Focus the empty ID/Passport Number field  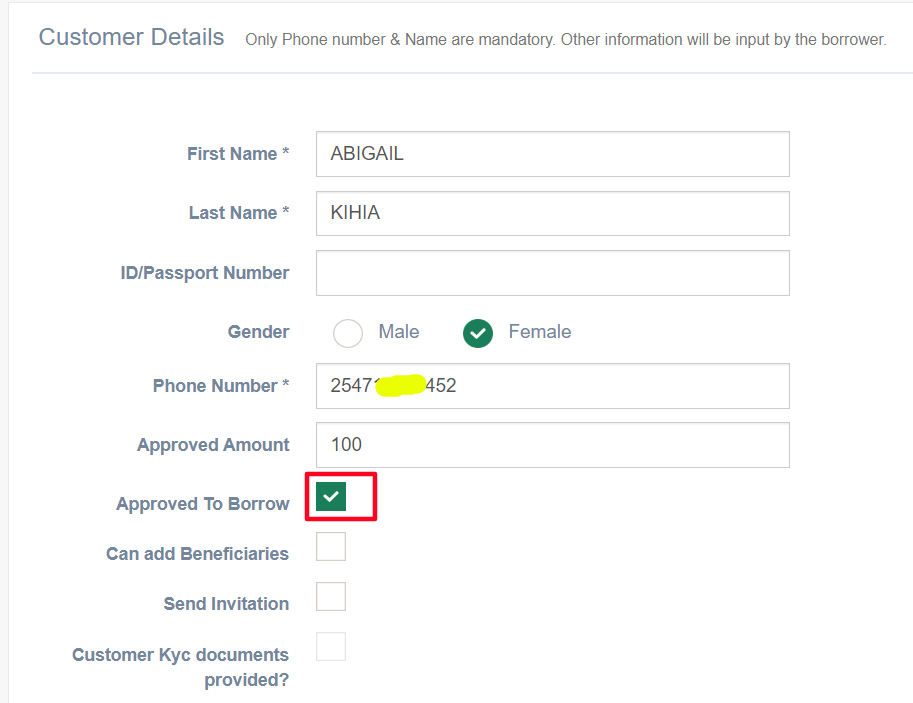[552, 273]
